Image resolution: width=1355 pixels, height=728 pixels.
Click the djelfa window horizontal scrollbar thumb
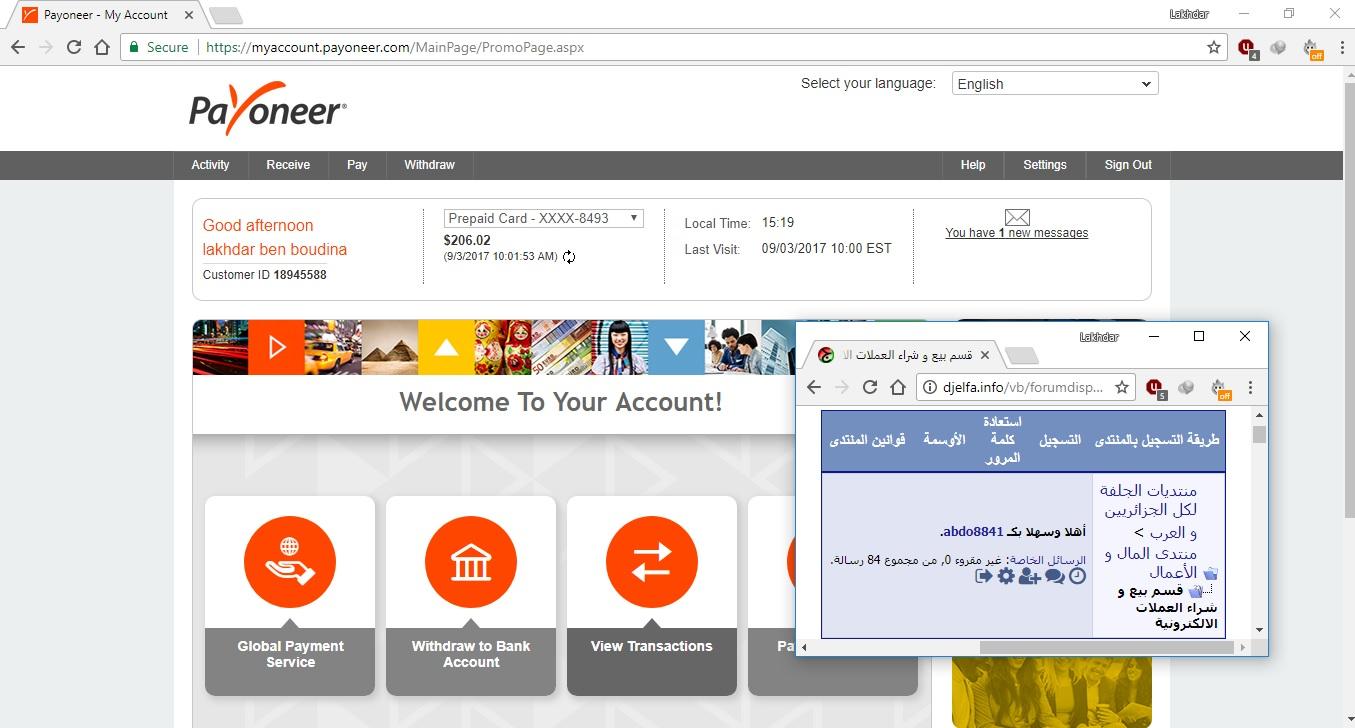(1107, 647)
